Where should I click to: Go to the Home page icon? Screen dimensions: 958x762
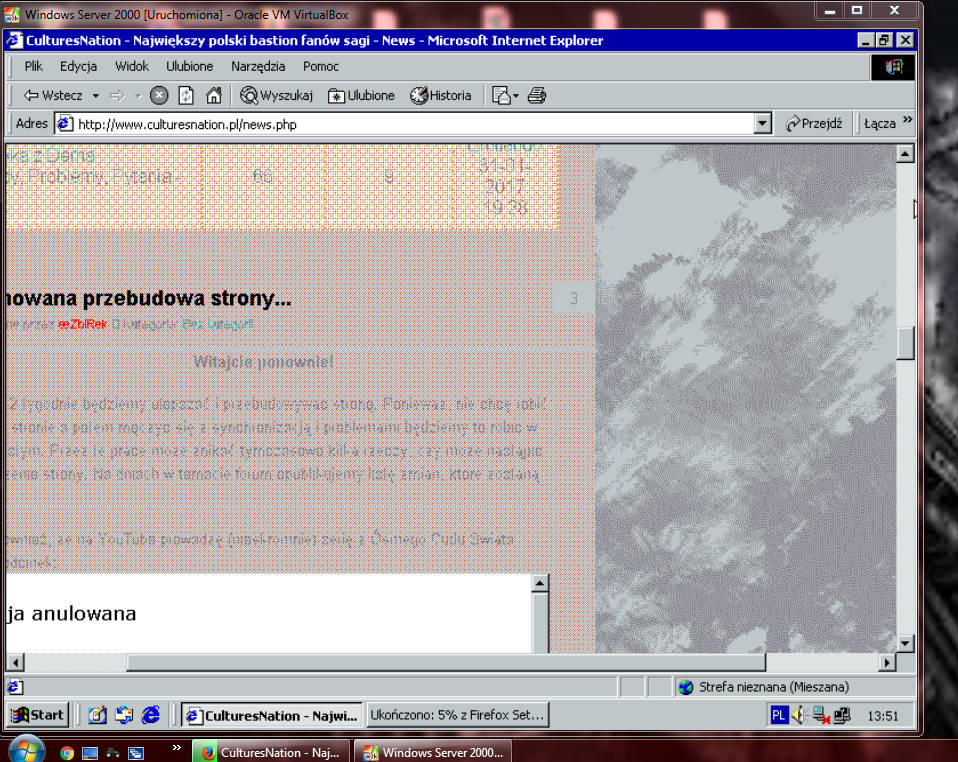pyautogui.click(x=213, y=95)
